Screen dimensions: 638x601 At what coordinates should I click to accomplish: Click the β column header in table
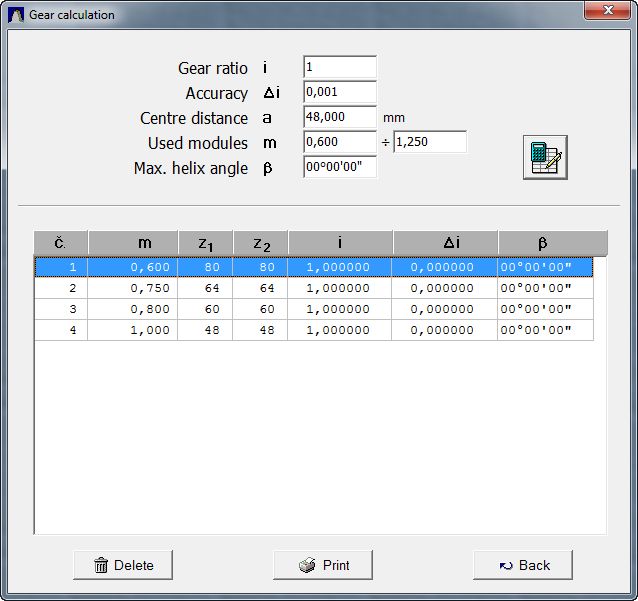pos(542,243)
